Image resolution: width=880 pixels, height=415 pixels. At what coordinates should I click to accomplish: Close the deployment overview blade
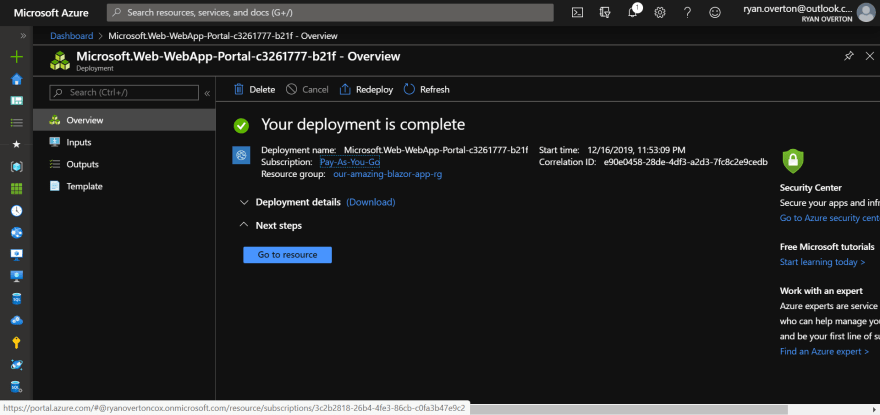click(x=869, y=56)
